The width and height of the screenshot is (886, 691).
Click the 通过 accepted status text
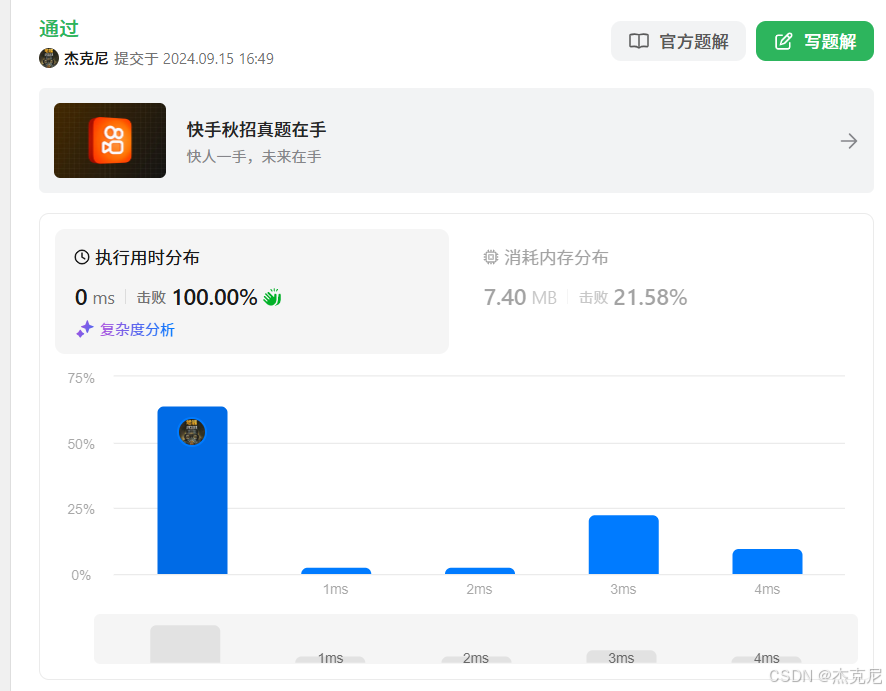tap(59, 29)
